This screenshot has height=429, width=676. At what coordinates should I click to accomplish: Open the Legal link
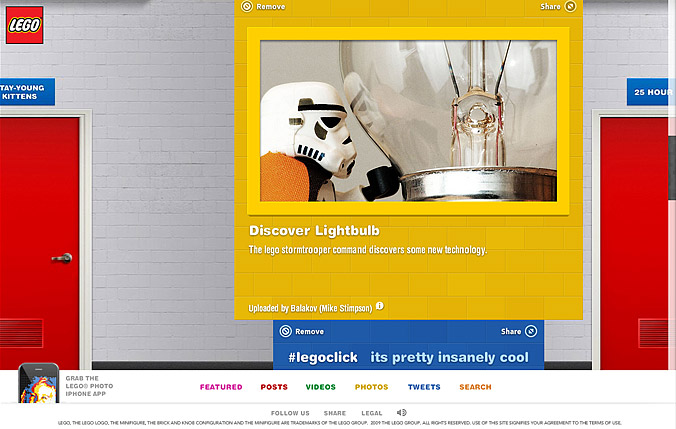(x=372, y=413)
